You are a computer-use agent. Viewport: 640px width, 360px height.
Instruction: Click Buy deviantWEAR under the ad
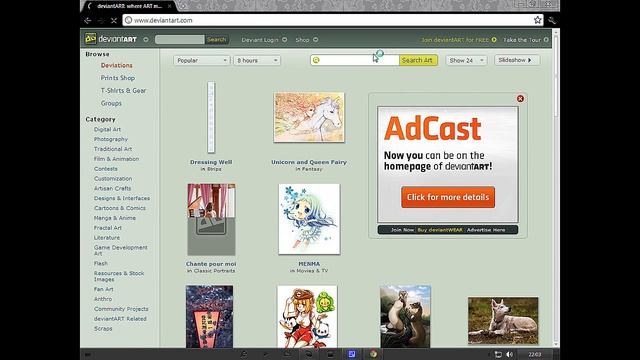(440, 230)
